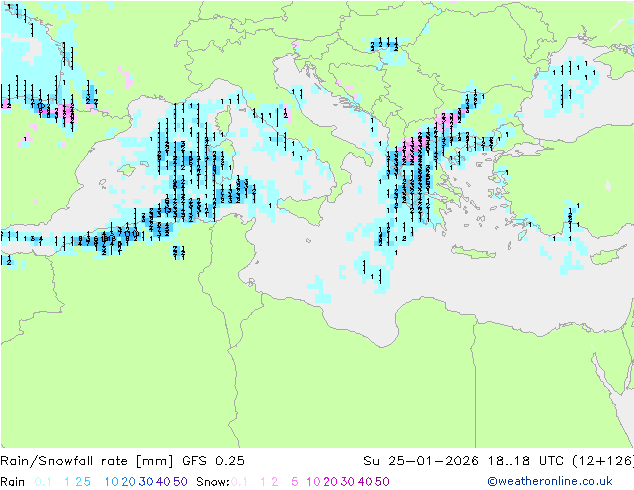Click the island of Corsica on map
The image size is (634, 490).
point(224,120)
